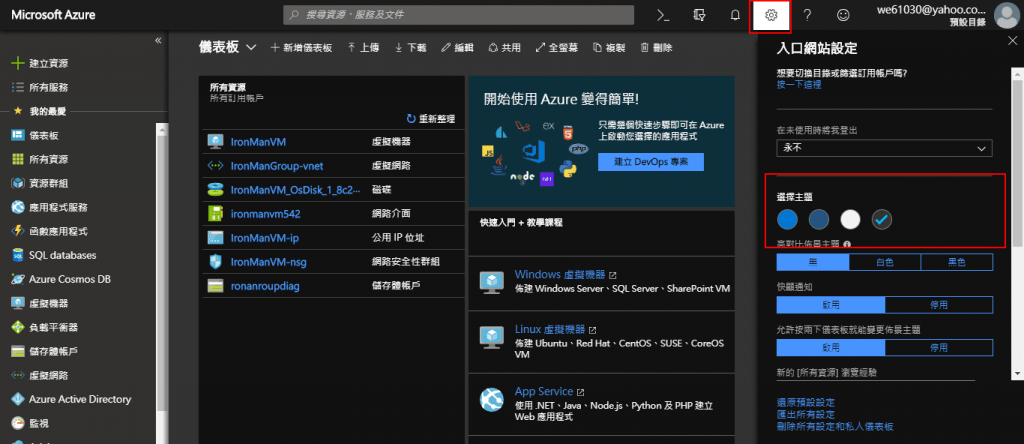
Task: Click 新增儀表板 in the toolbar
Action: click(x=301, y=48)
